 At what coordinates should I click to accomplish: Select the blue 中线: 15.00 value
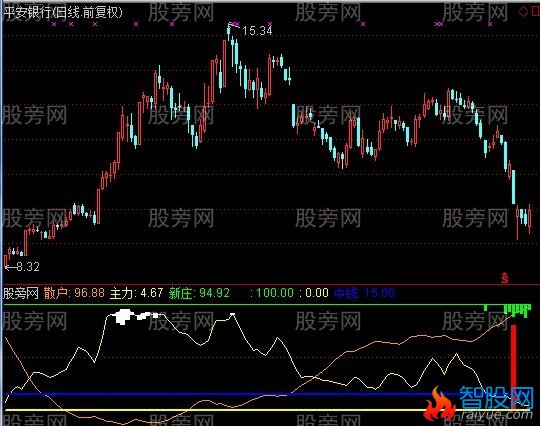coord(364,293)
